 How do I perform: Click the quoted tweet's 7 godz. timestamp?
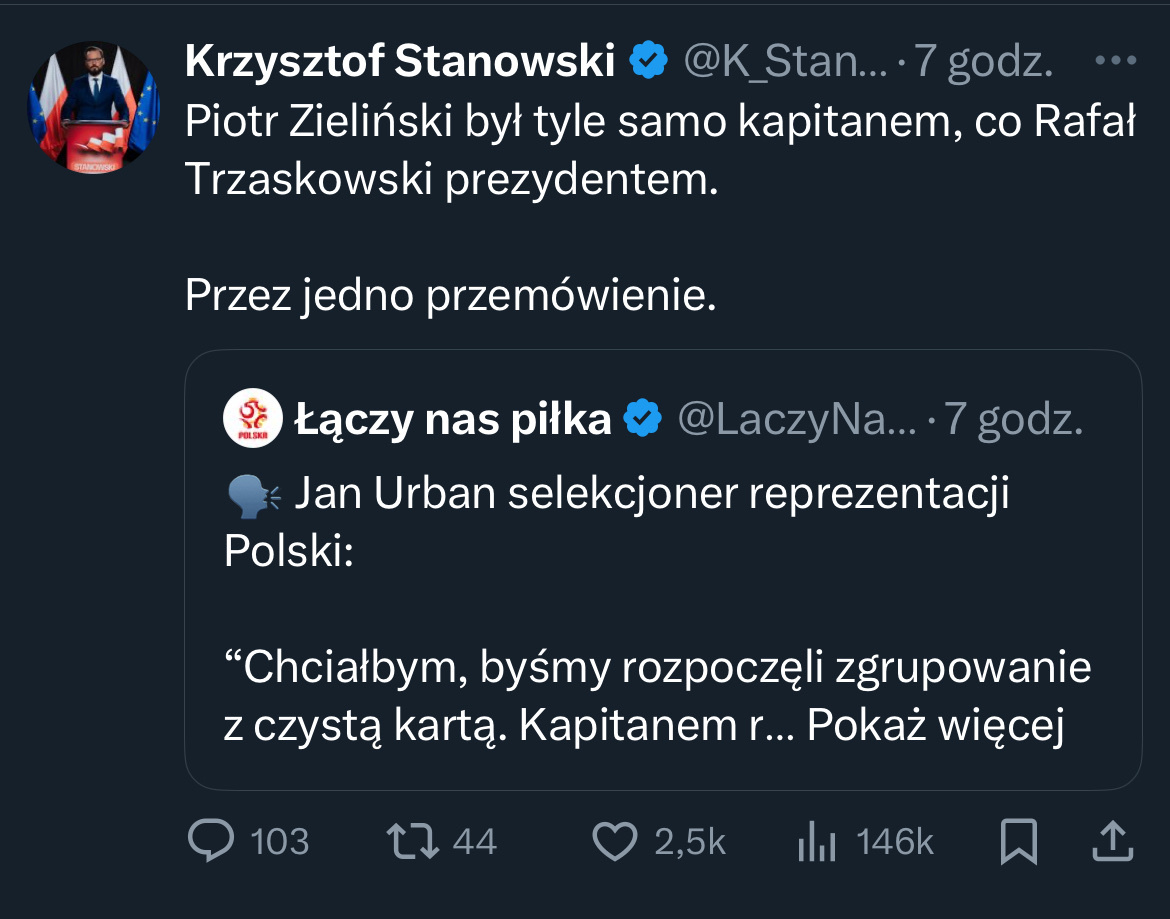pos(1014,420)
